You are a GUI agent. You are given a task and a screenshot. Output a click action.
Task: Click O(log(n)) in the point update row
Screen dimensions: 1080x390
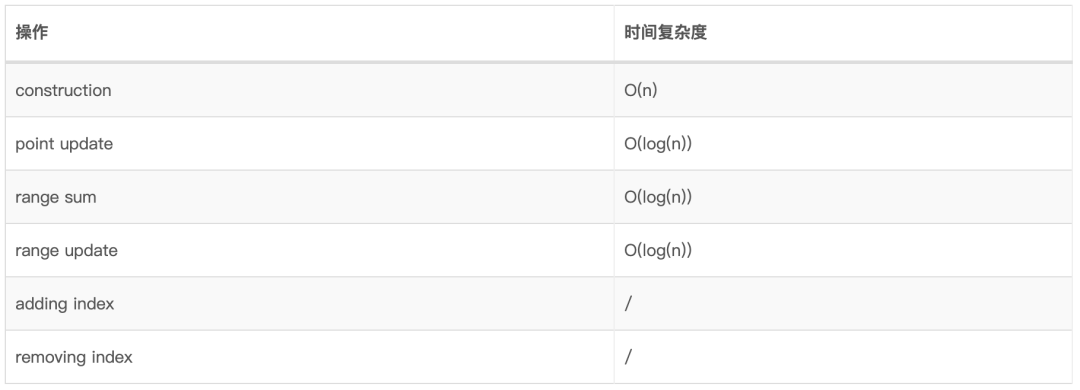click(658, 144)
